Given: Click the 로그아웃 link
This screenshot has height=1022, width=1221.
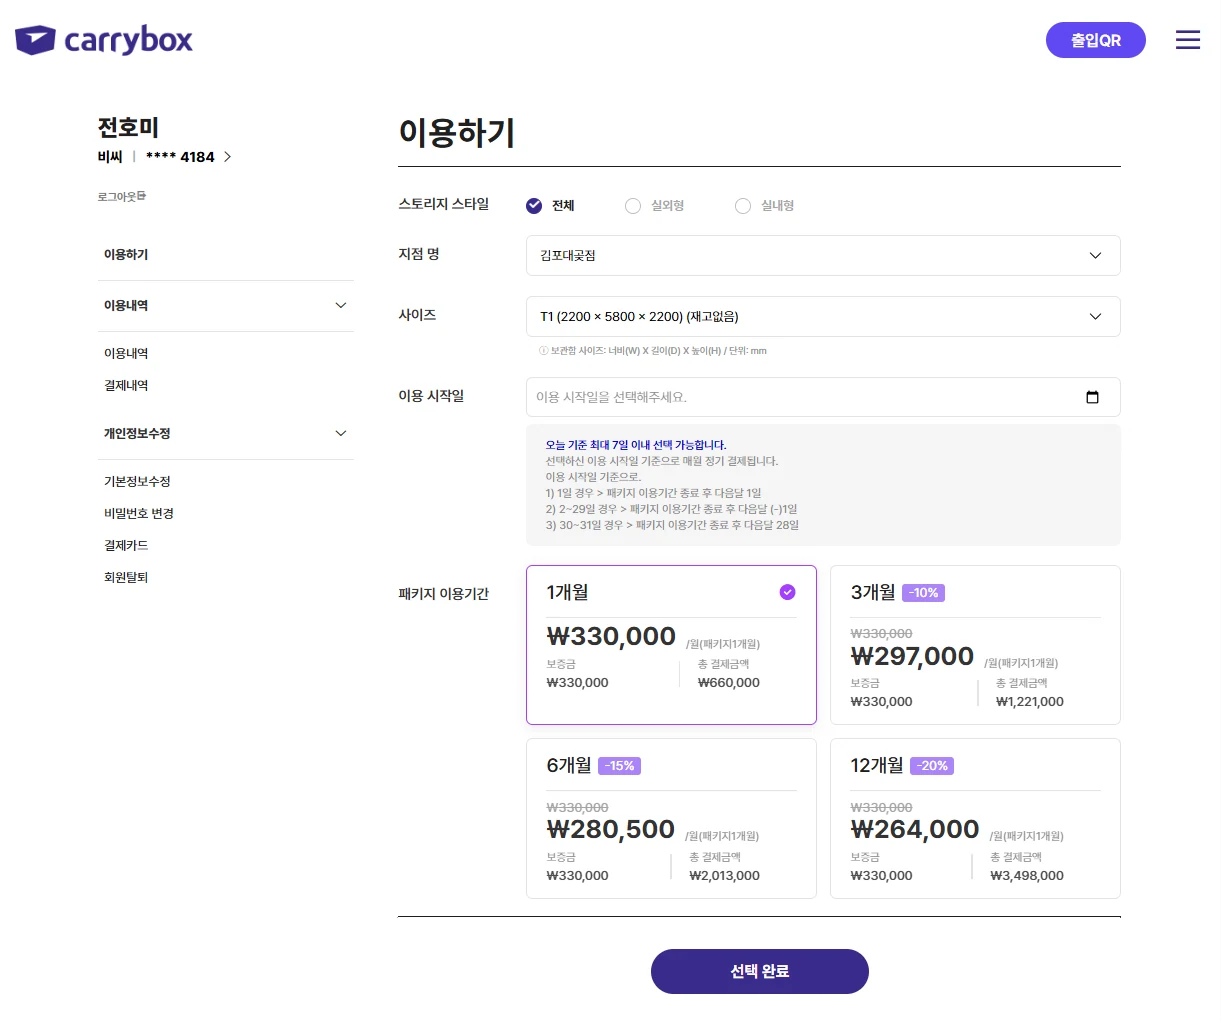Looking at the screenshot, I should pos(122,197).
